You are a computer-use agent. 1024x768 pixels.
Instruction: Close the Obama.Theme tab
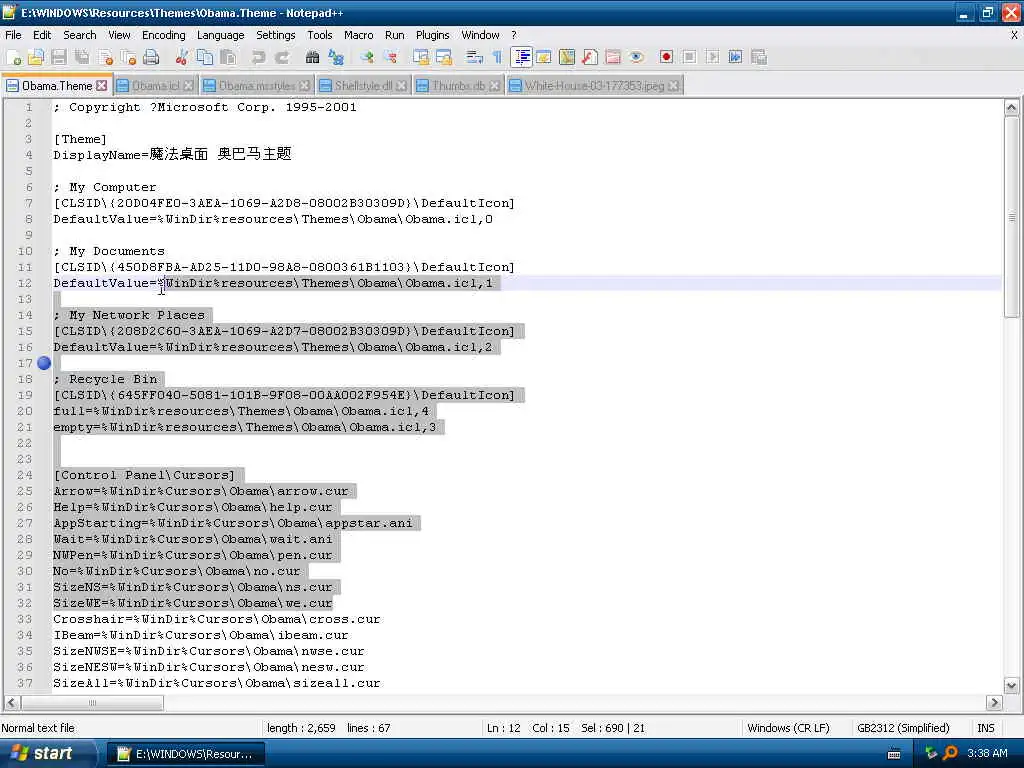pyautogui.click(x=102, y=86)
